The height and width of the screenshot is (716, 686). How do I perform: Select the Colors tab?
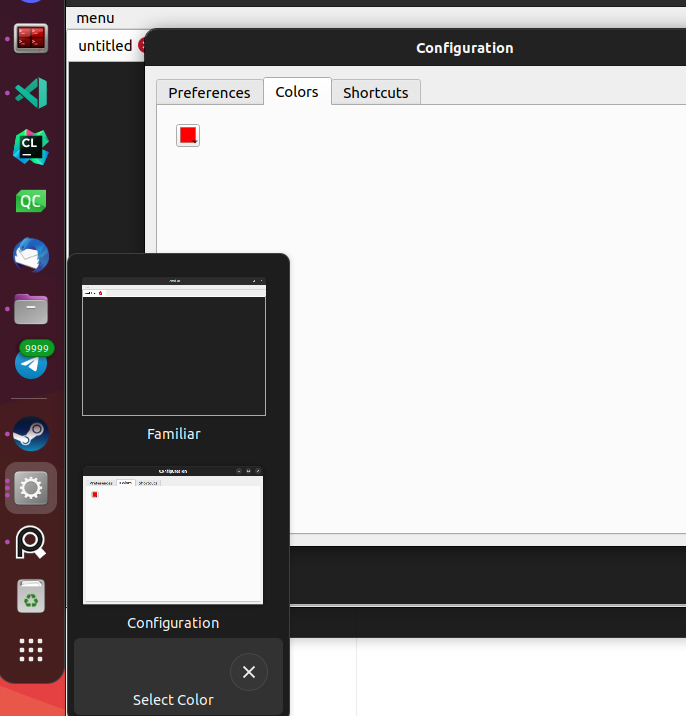(297, 92)
